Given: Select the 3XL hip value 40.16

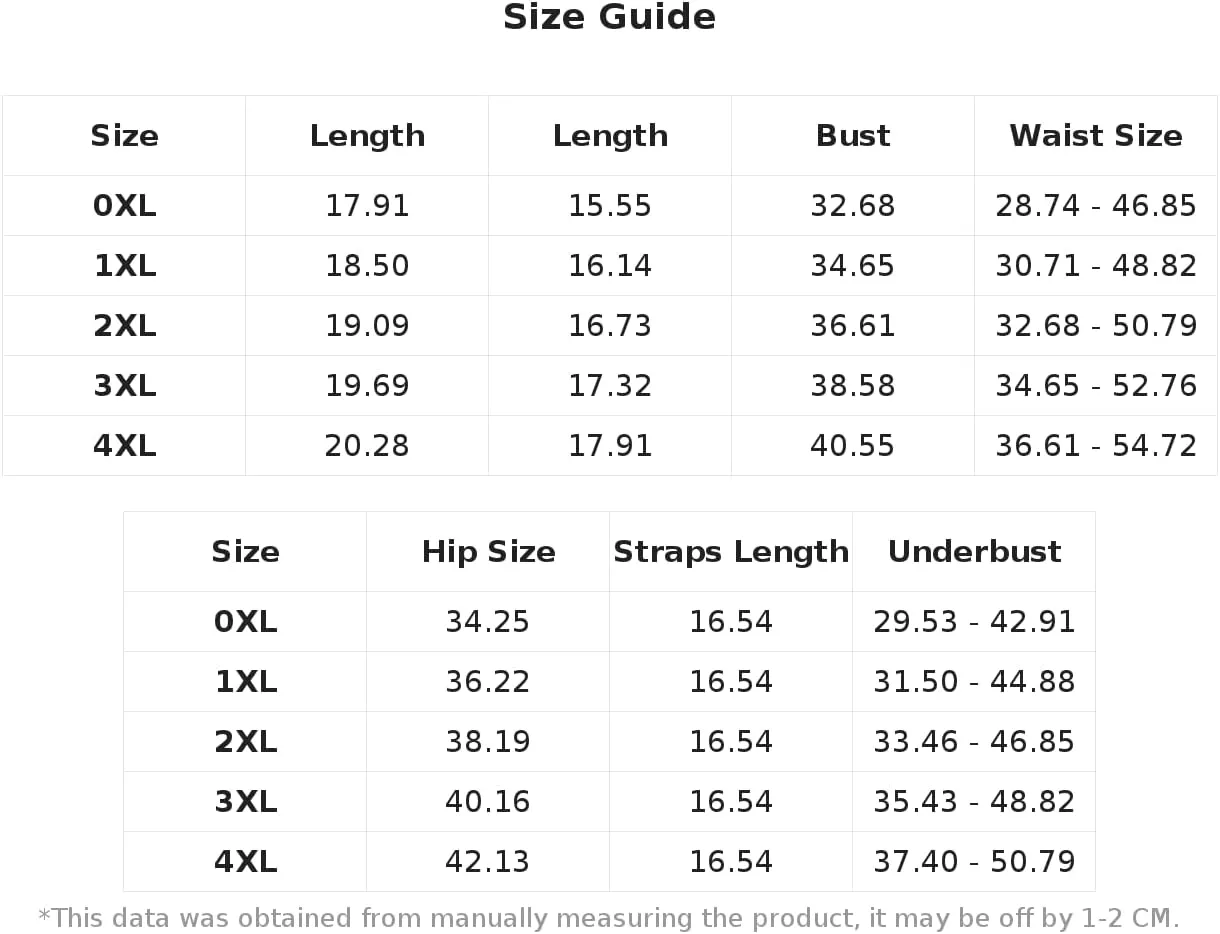Looking at the screenshot, I should 488,802.
